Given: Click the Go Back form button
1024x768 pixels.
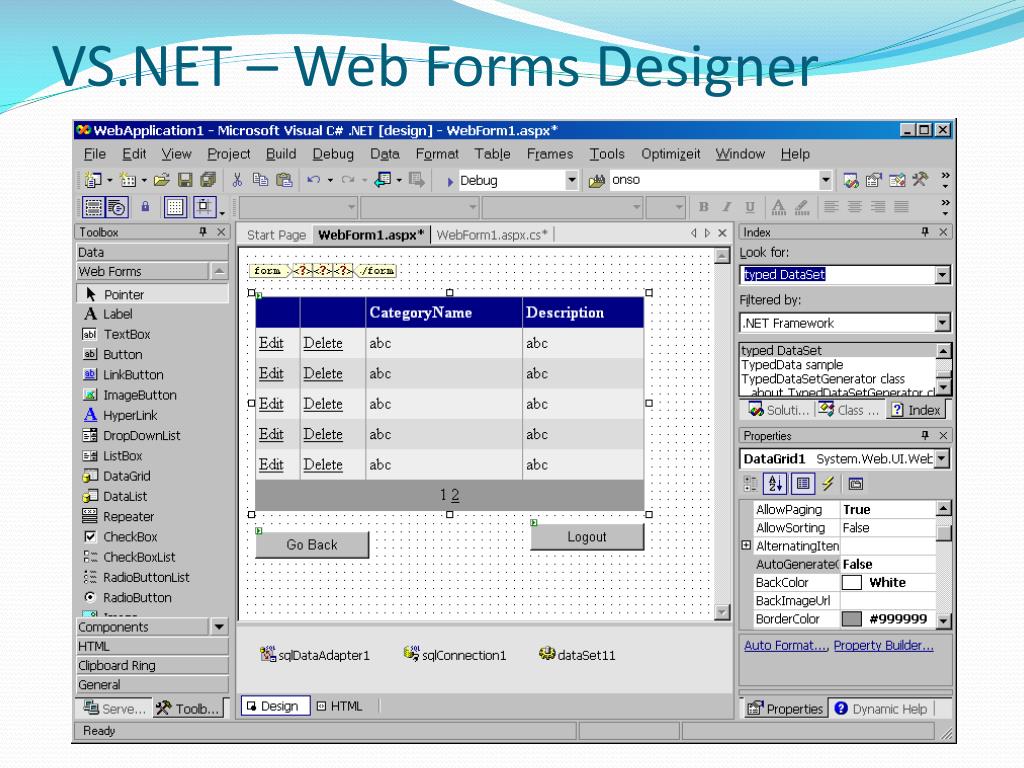Looking at the screenshot, I should point(312,545).
